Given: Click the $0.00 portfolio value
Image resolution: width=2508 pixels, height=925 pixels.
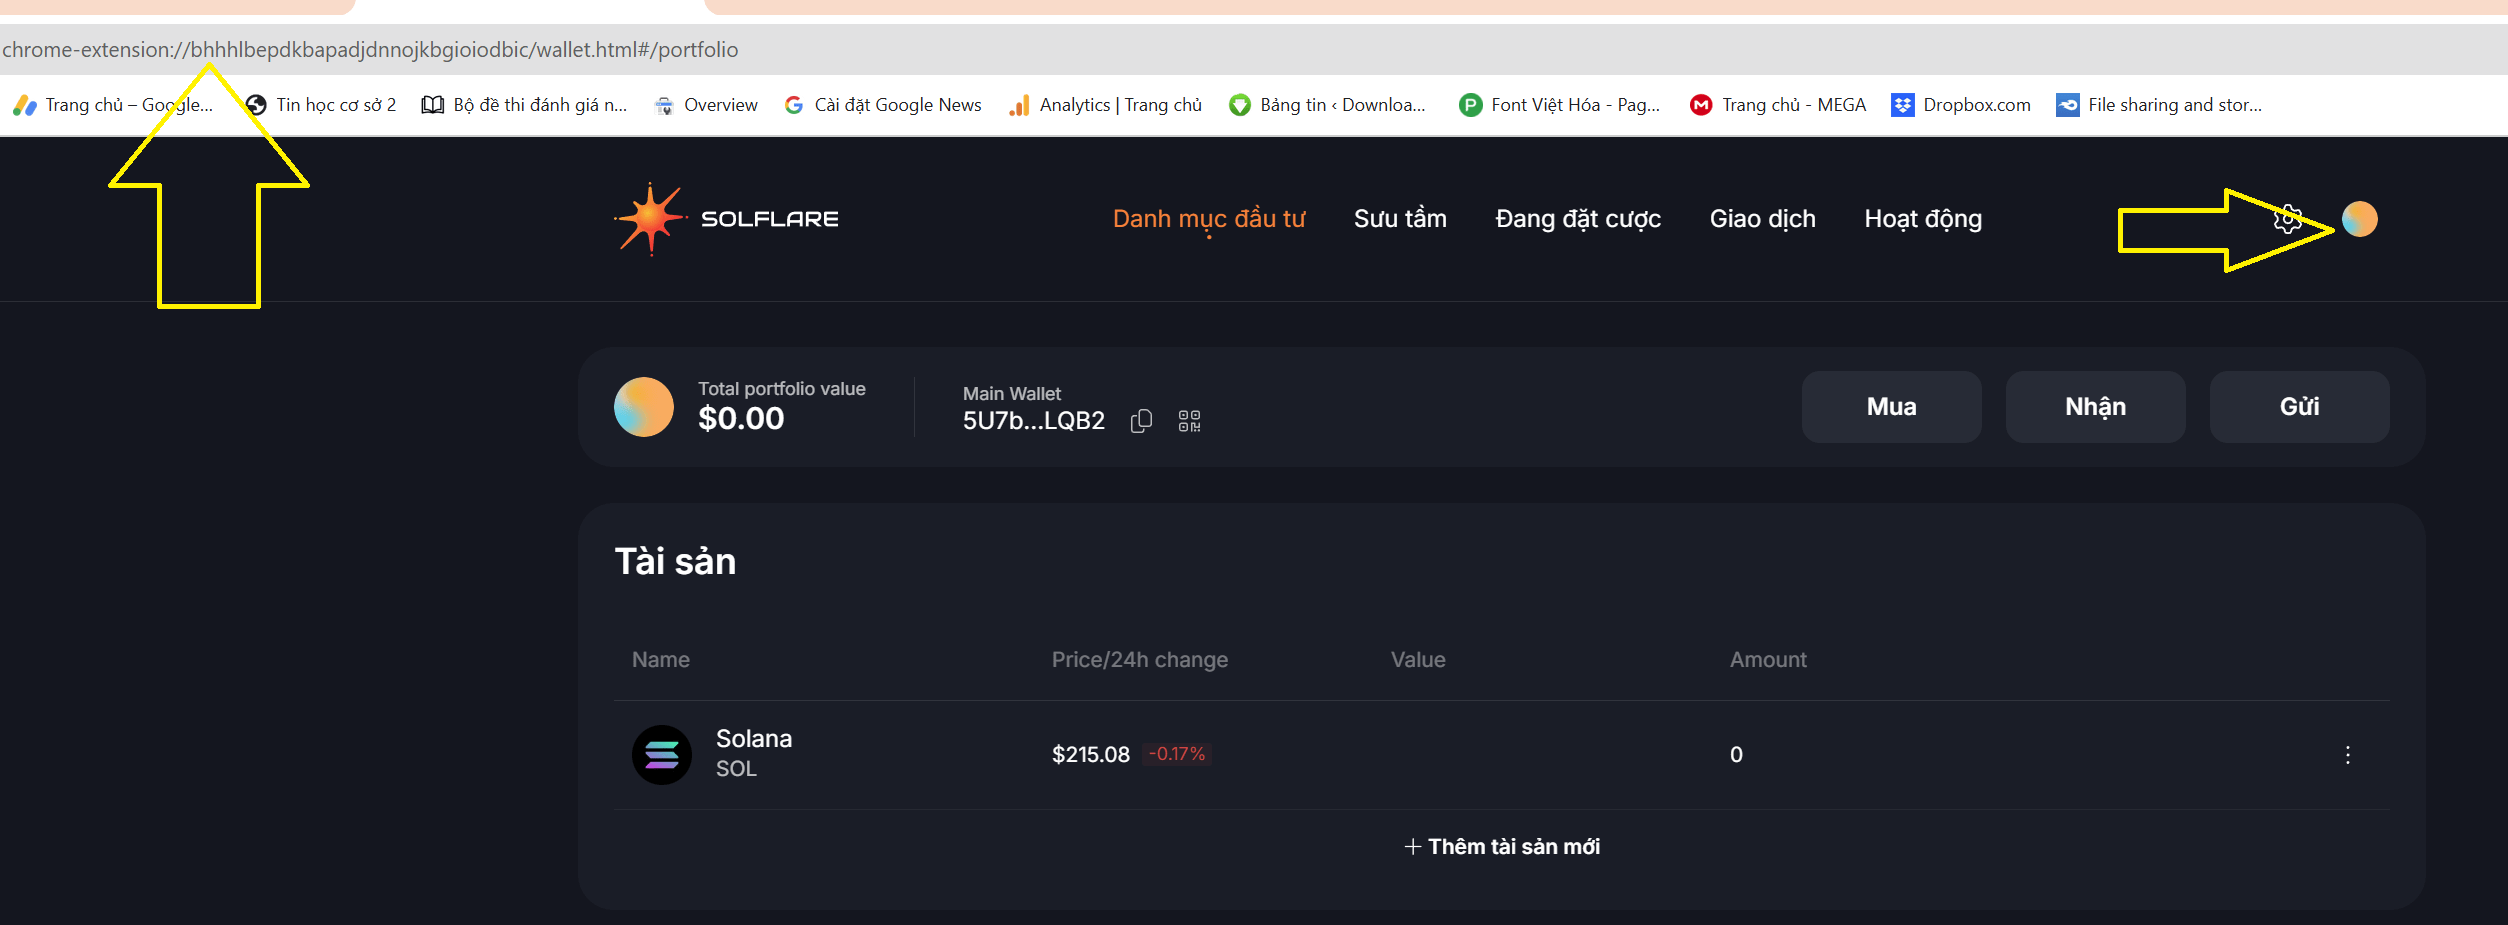Looking at the screenshot, I should coord(741,419).
